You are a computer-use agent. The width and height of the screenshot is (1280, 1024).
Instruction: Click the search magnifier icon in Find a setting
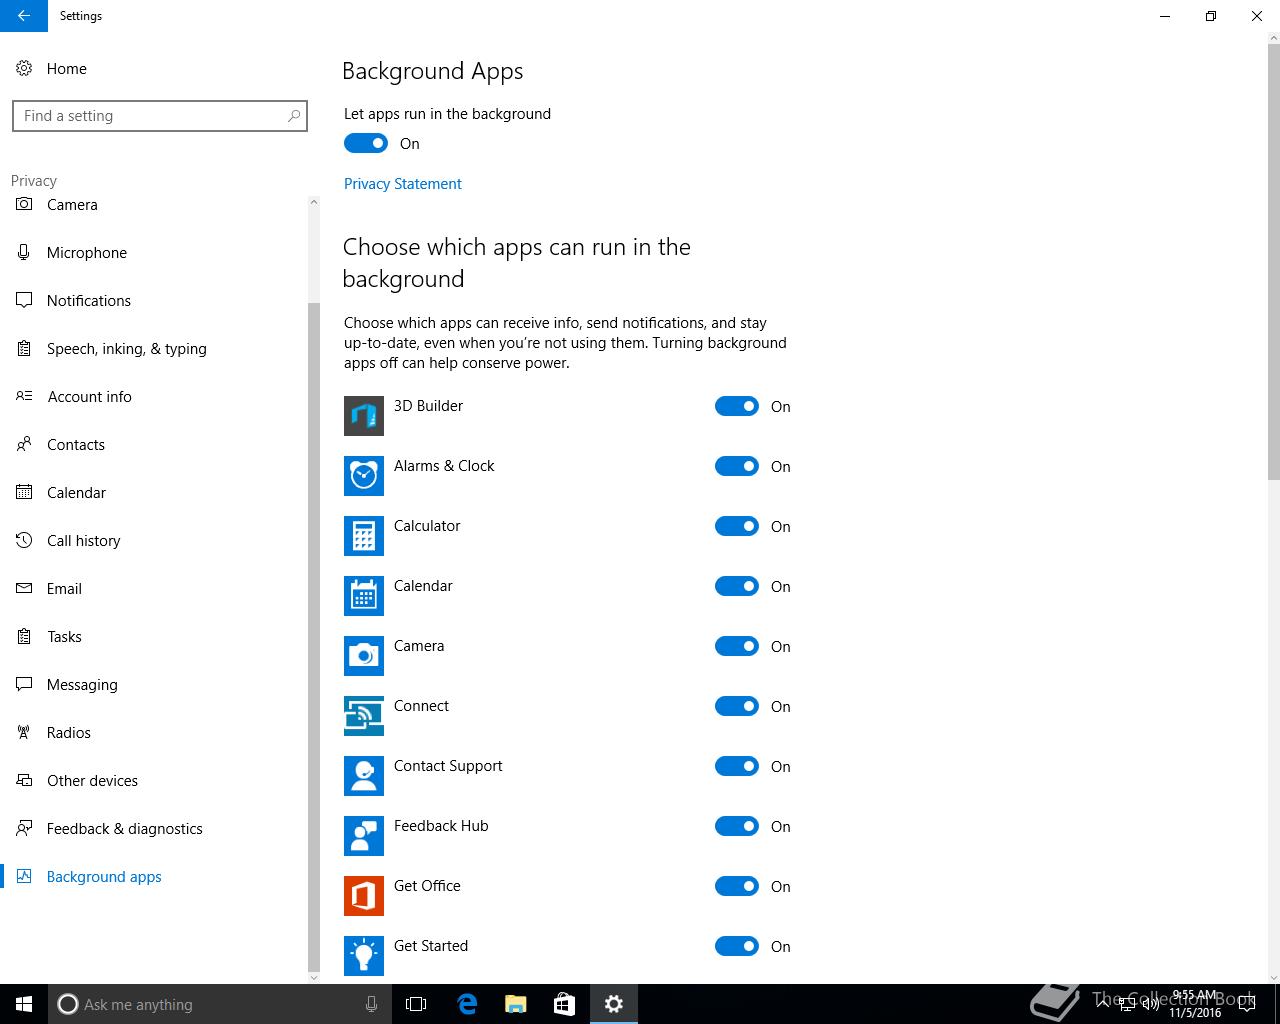[x=294, y=116]
